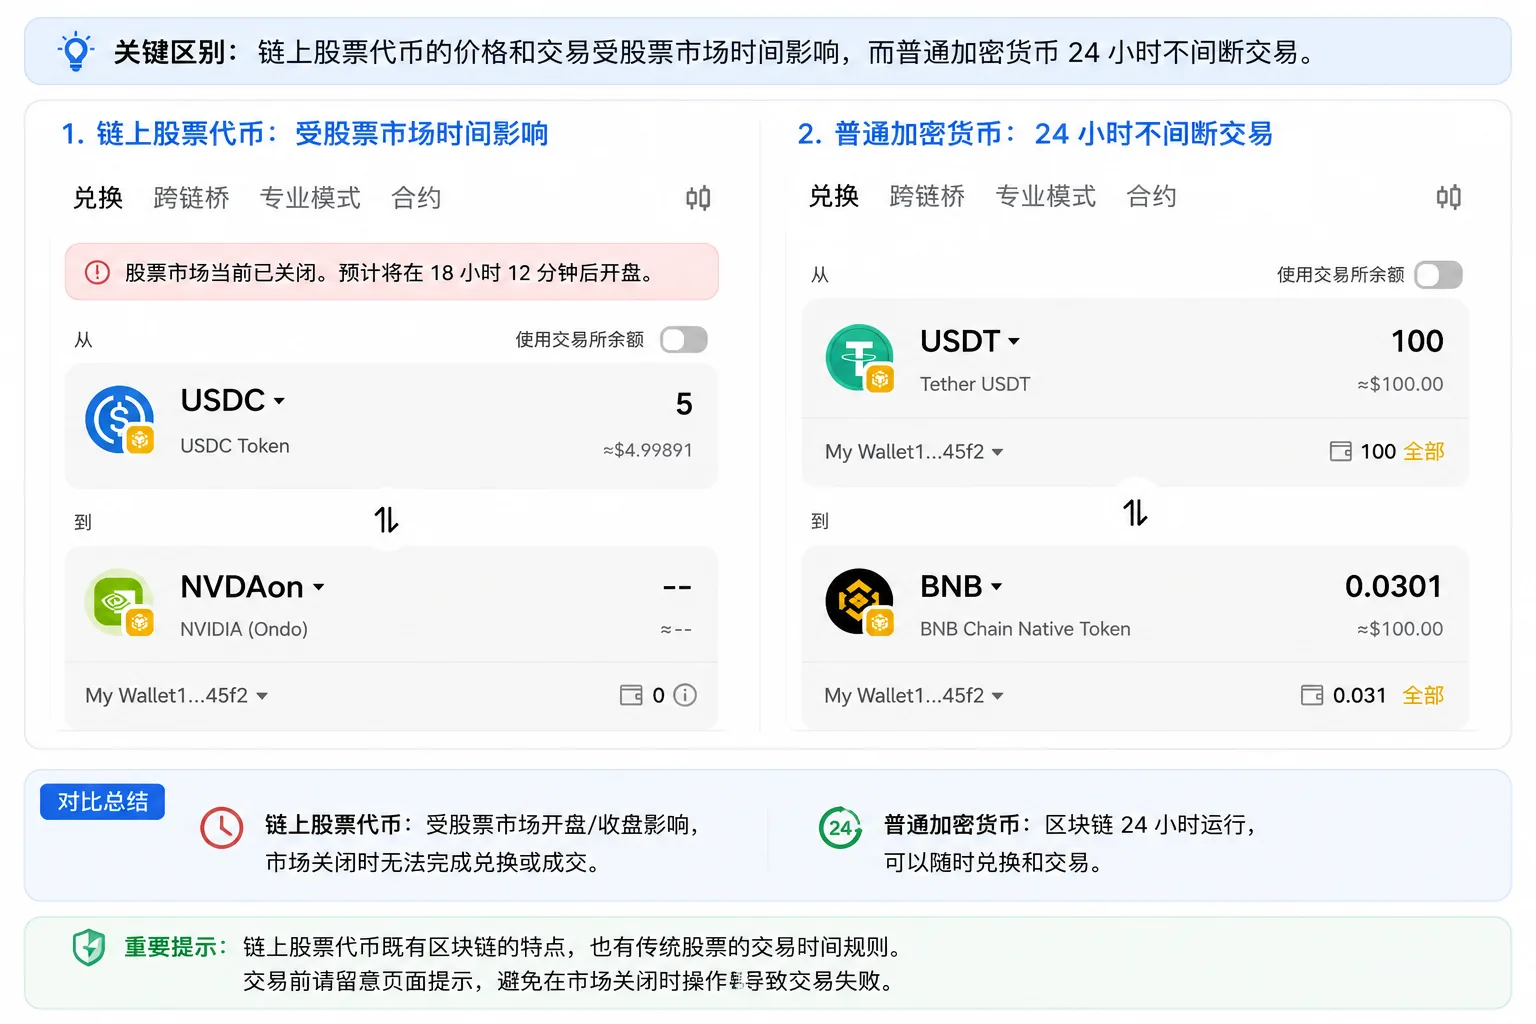Click heading 2. 普通加密货币
Screen dimensions: 1536x1024
point(1035,133)
